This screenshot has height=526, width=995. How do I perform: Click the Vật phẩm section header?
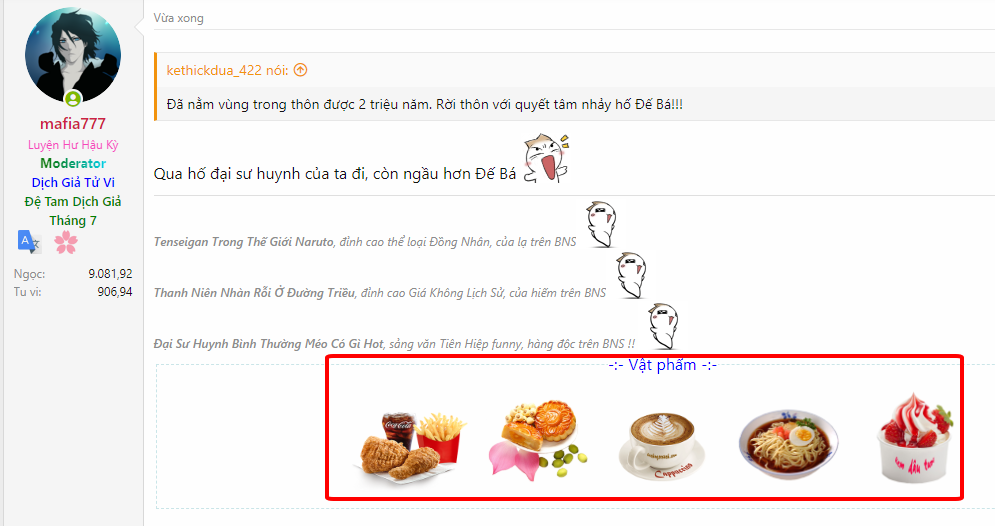tap(662, 365)
